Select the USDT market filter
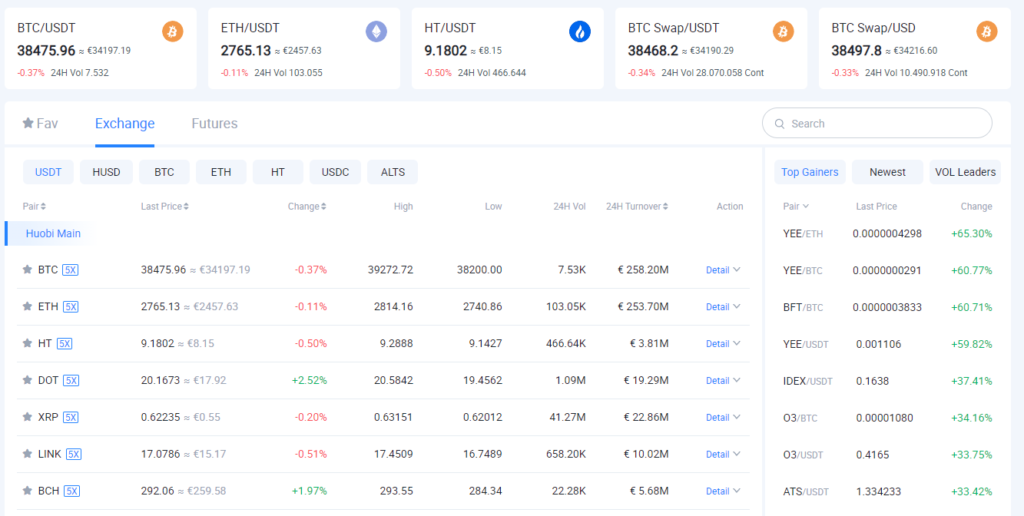Viewport: 1024px width, 516px height. (48, 172)
